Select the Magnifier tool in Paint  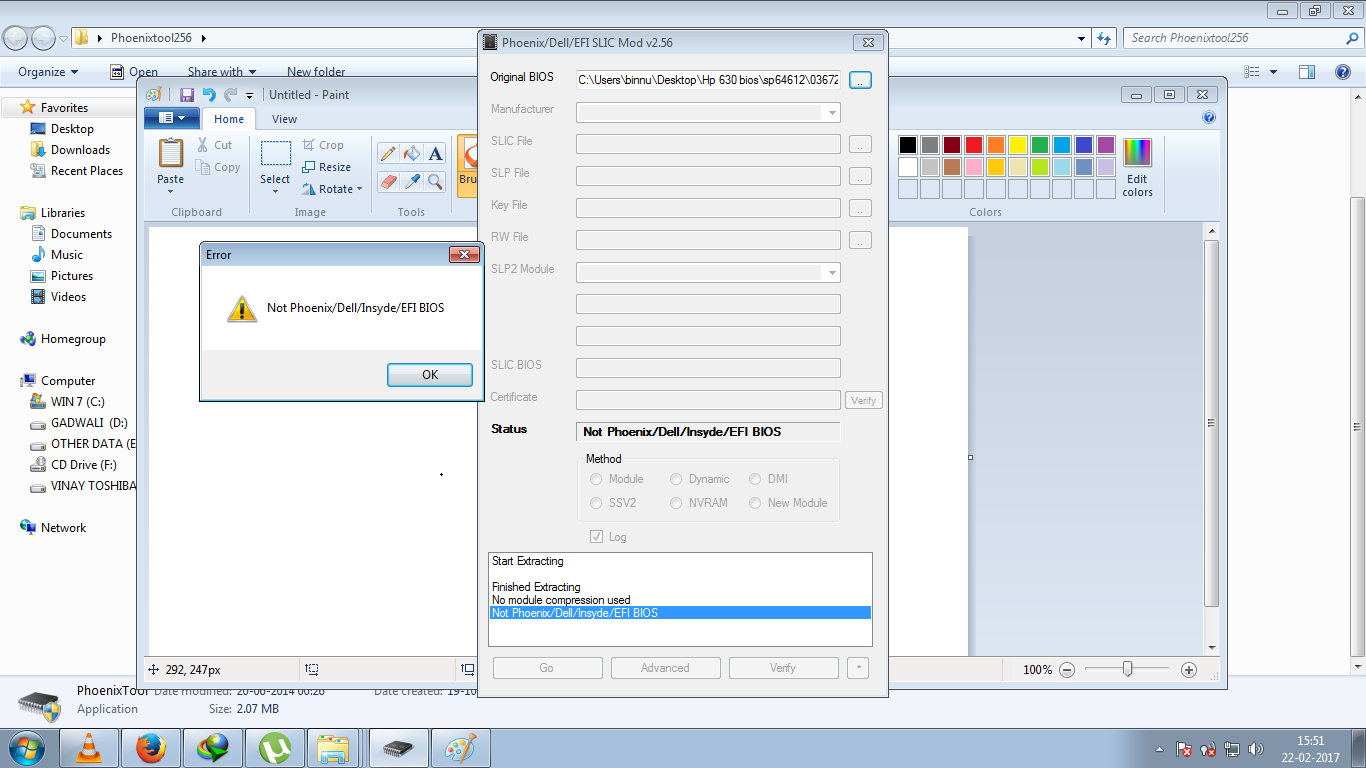pos(435,182)
